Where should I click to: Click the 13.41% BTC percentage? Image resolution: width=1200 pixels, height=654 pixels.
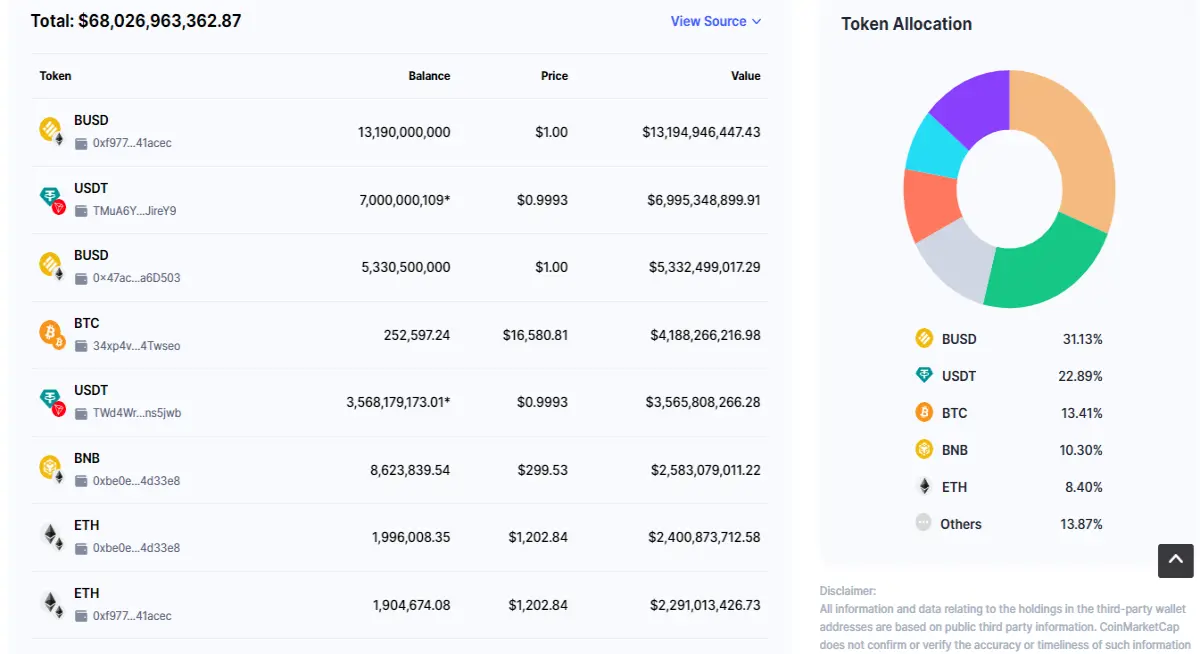point(1082,413)
